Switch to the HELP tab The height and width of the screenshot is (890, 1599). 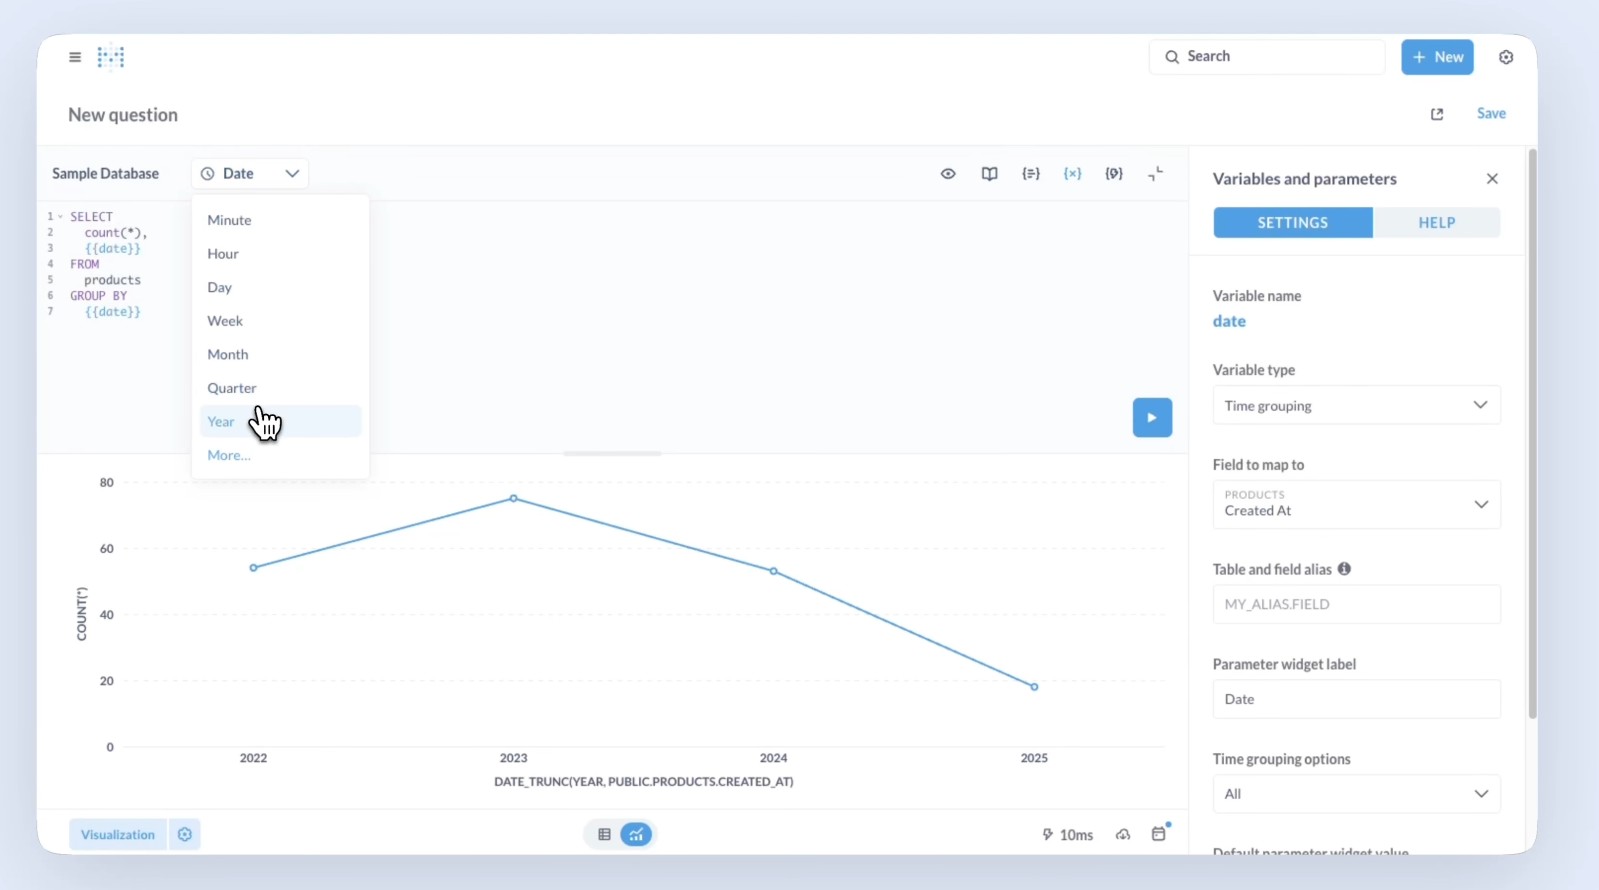click(1436, 223)
